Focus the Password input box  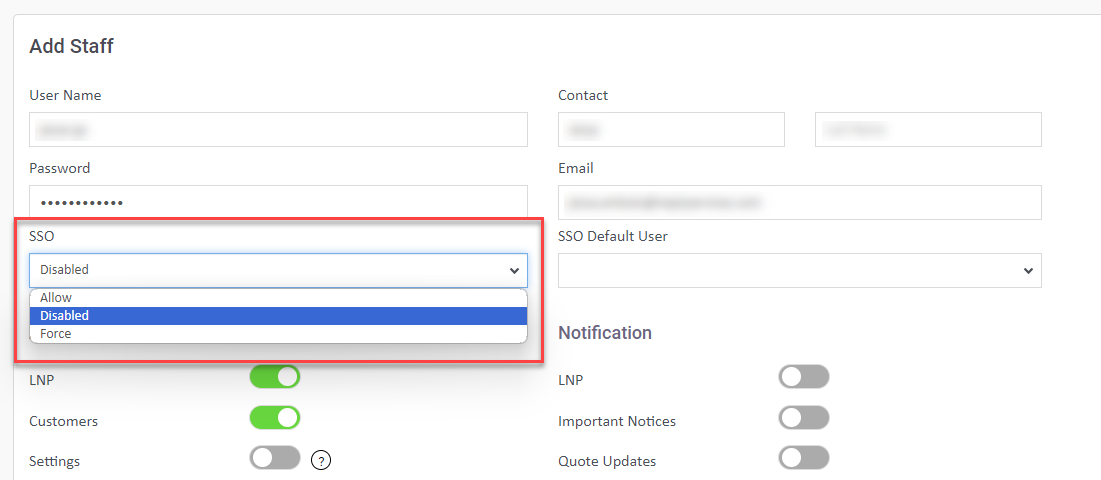pyautogui.click(x=278, y=202)
